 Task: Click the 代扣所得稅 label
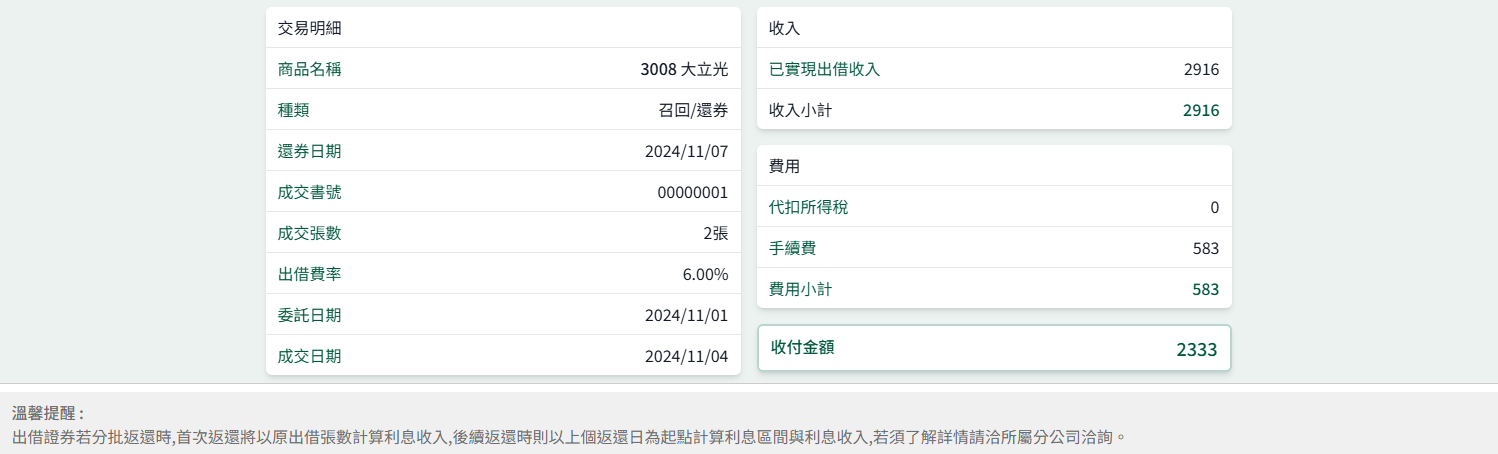click(x=808, y=208)
